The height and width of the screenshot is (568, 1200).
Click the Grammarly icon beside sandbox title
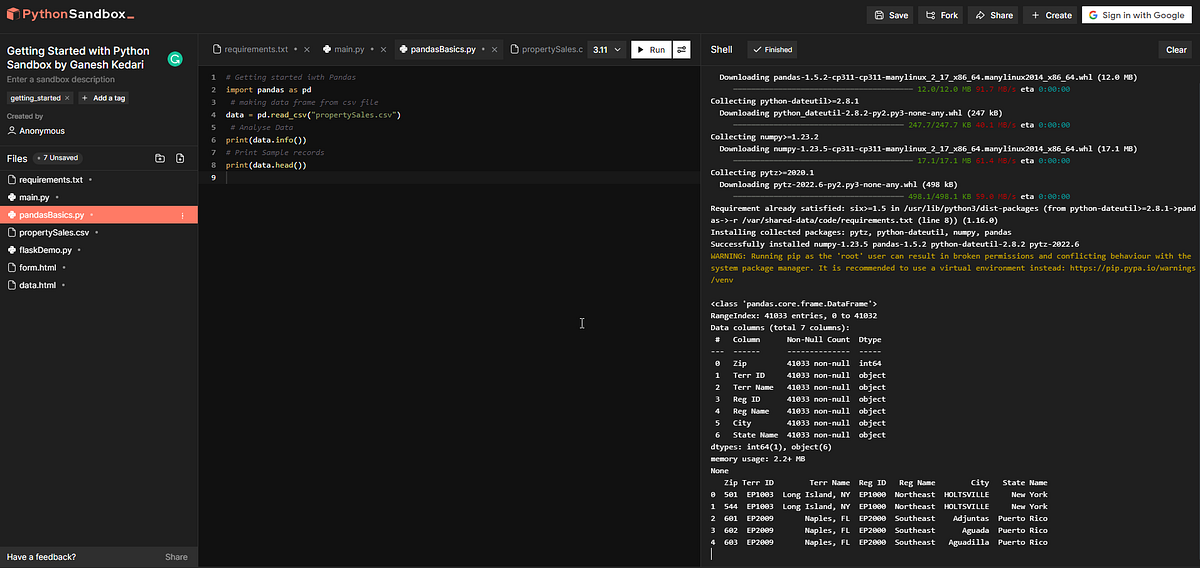[x=175, y=59]
